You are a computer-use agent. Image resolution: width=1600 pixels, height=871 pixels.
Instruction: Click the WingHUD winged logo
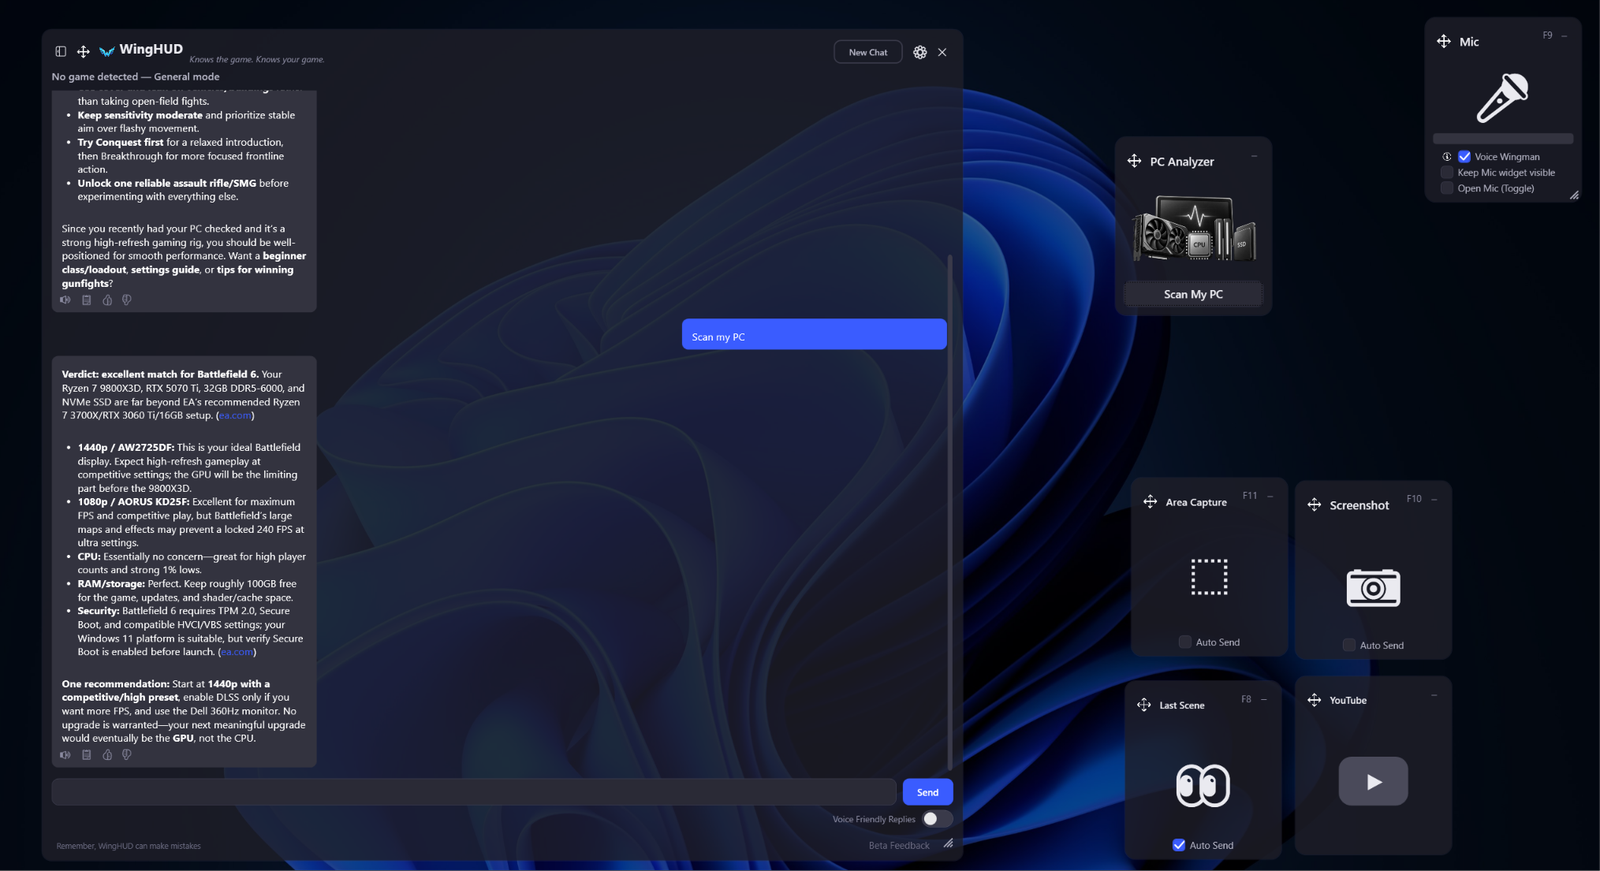[107, 51]
